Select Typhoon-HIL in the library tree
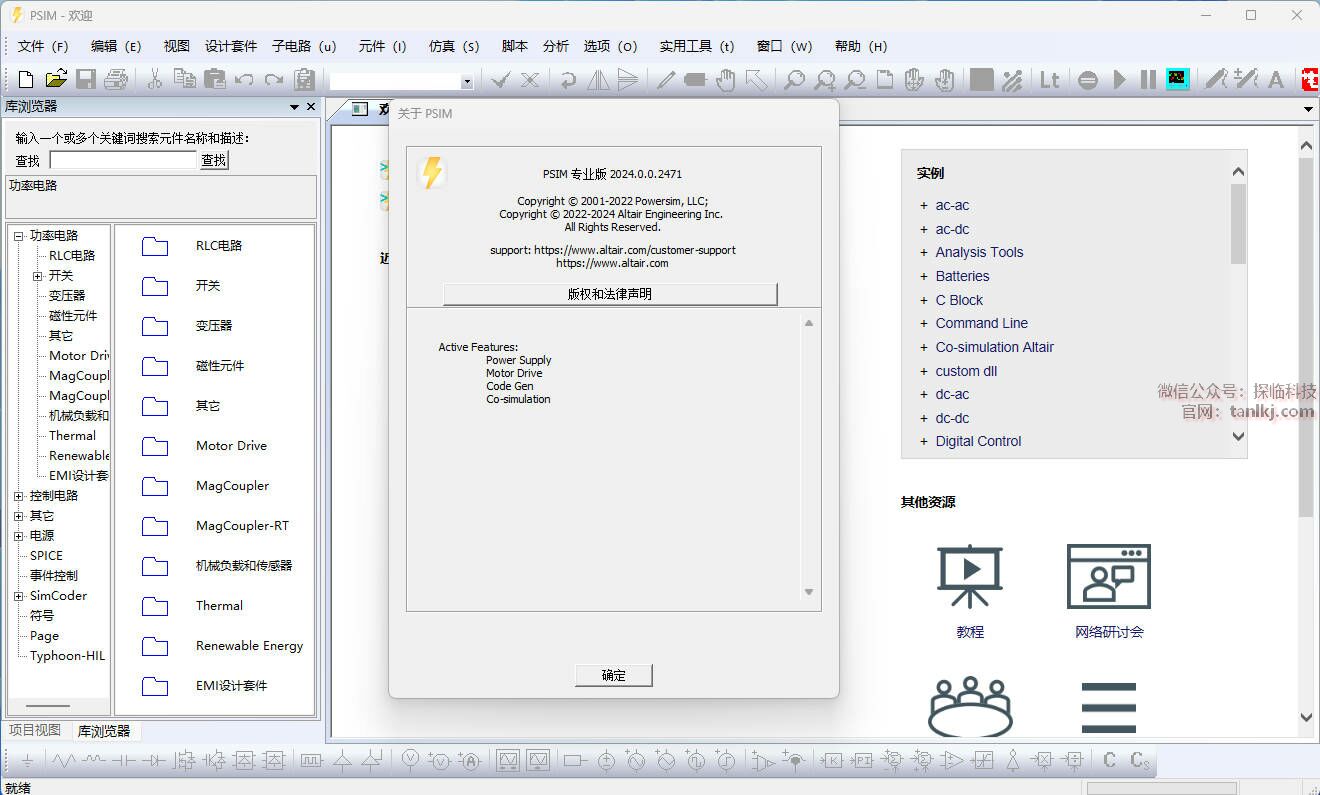The image size is (1320, 795). pyautogui.click(x=67, y=656)
